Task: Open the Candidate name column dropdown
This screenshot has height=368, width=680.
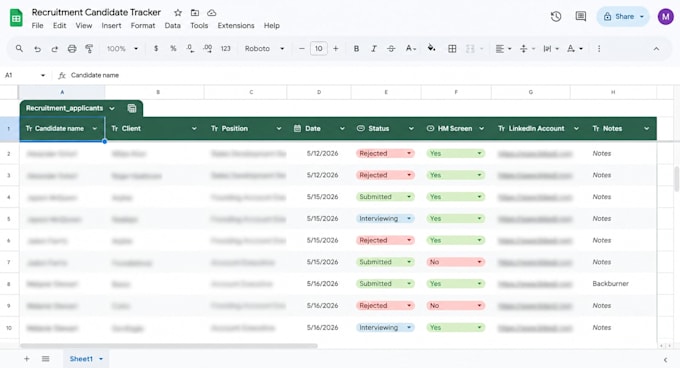Action: (x=95, y=129)
